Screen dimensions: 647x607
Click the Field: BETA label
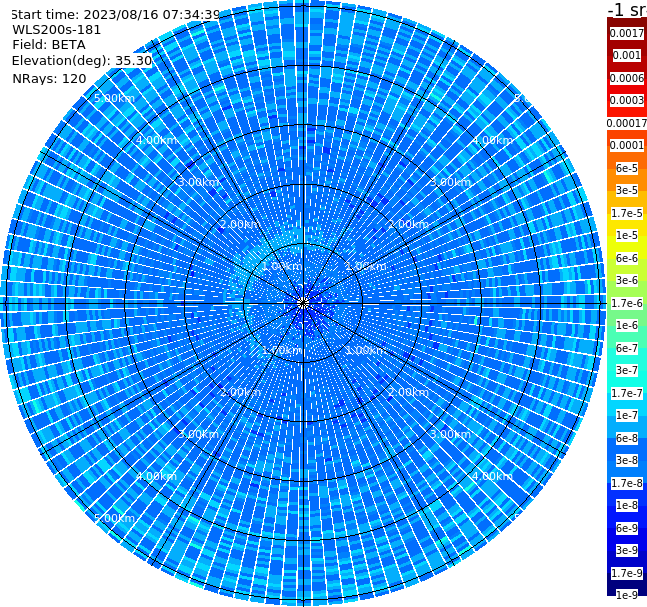(49, 45)
